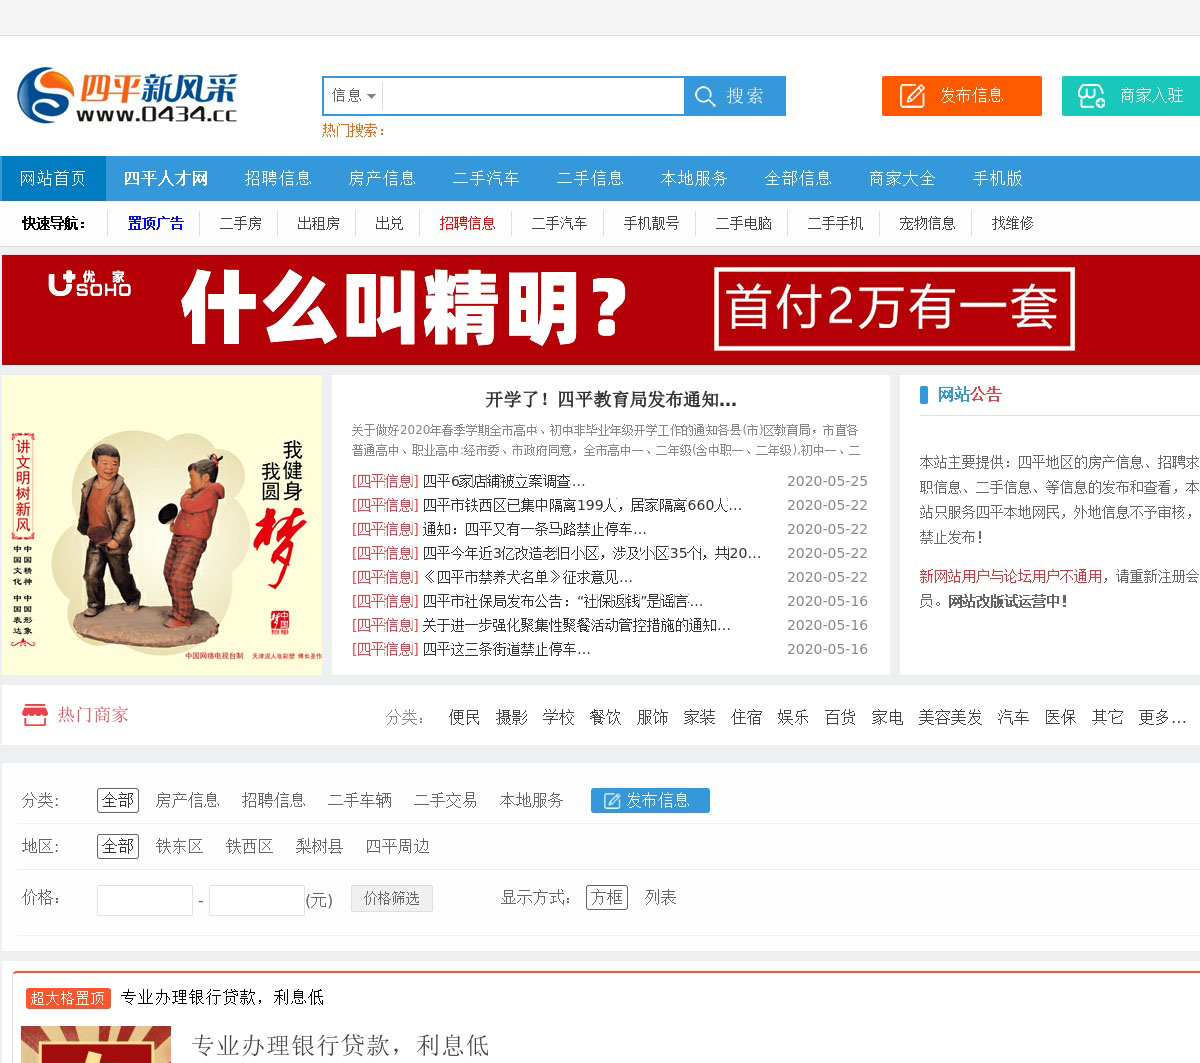Click the magnifier icon in search button
Image resolution: width=1200 pixels, height=1063 pixels.
705,96
